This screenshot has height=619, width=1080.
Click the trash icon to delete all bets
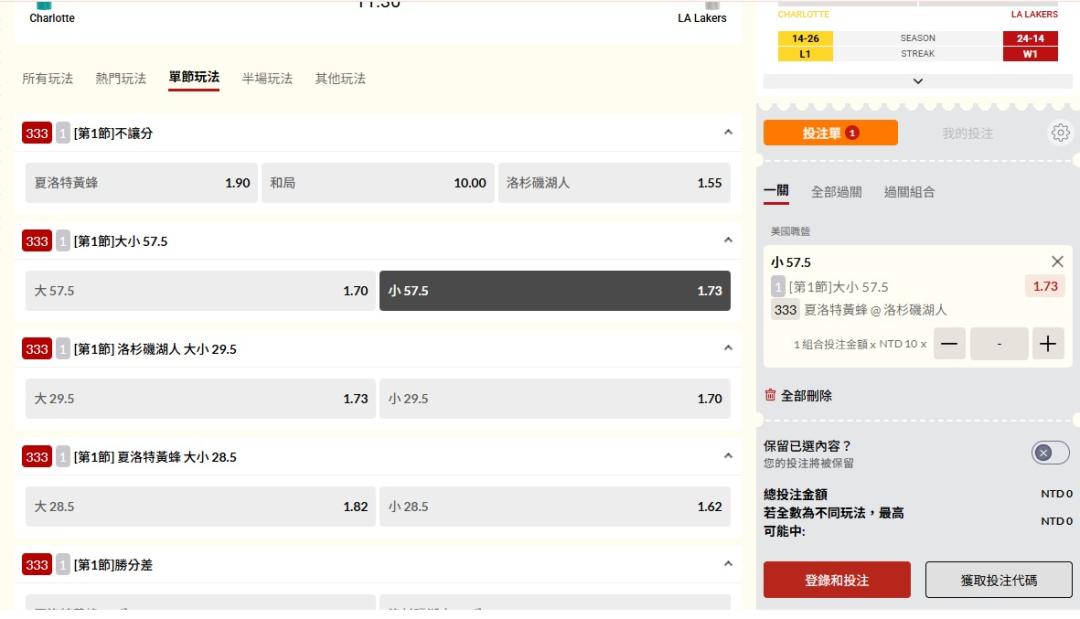770,395
